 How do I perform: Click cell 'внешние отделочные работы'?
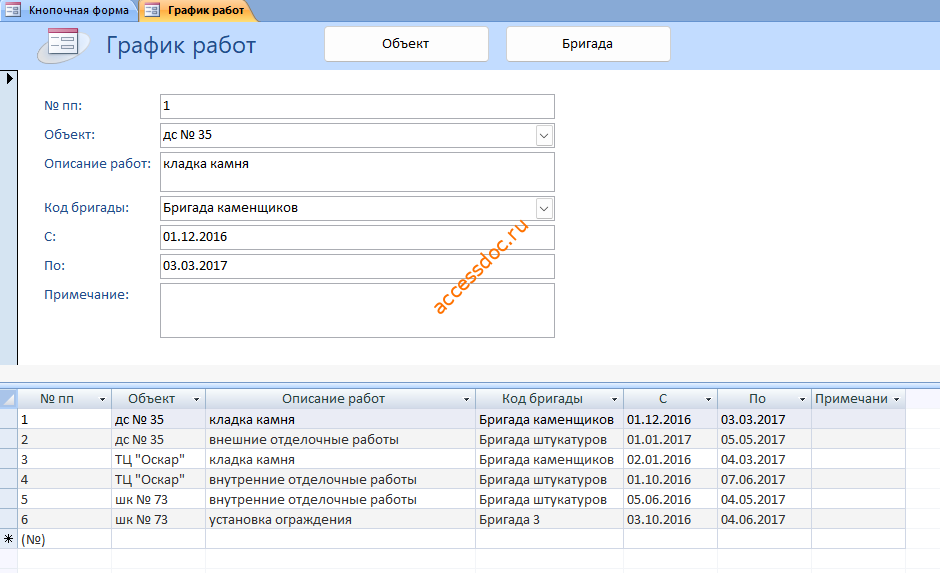pos(340,439)
